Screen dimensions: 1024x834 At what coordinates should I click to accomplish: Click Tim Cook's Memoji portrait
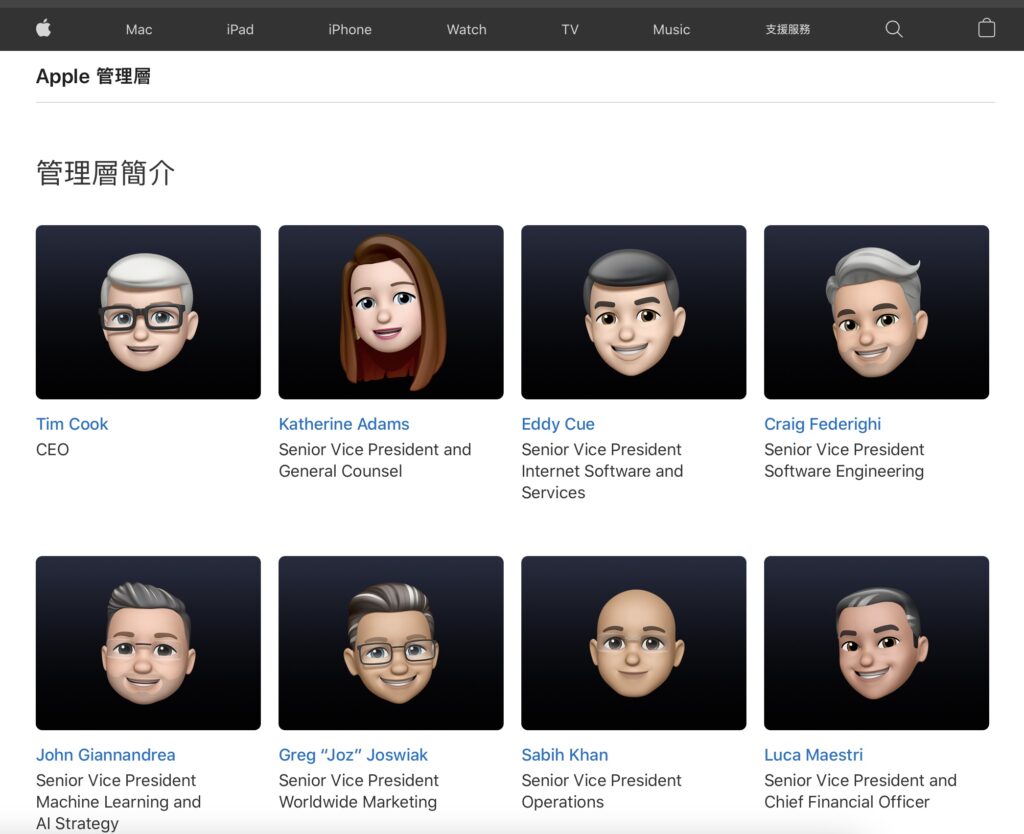pos(148,312)
